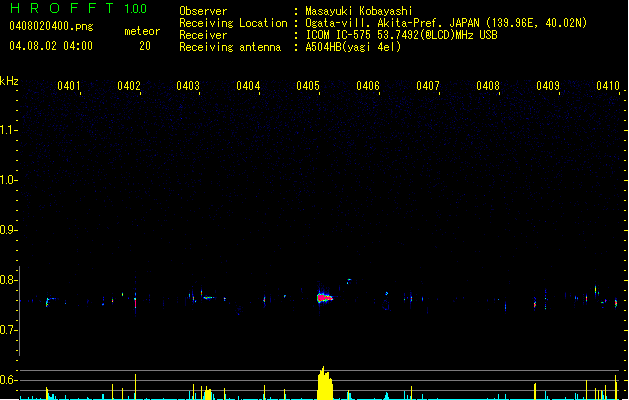Click the 0410 time marker

(608, 85)
